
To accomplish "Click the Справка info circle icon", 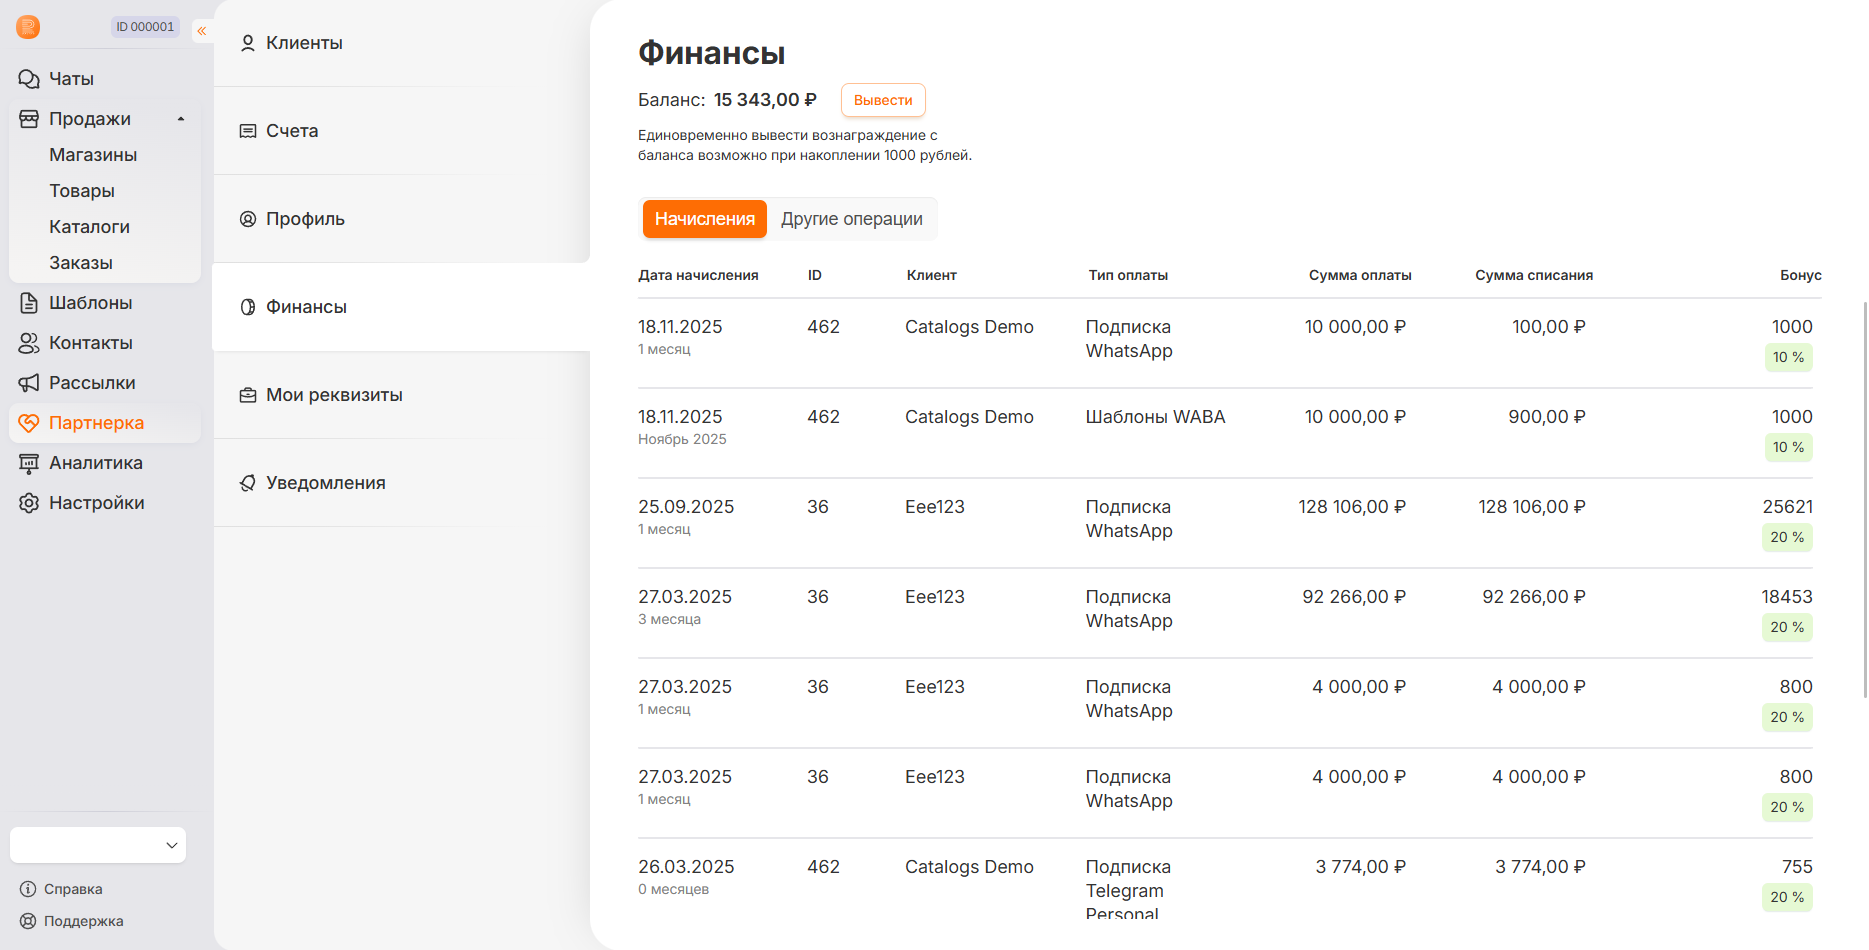I will [28, 889].
